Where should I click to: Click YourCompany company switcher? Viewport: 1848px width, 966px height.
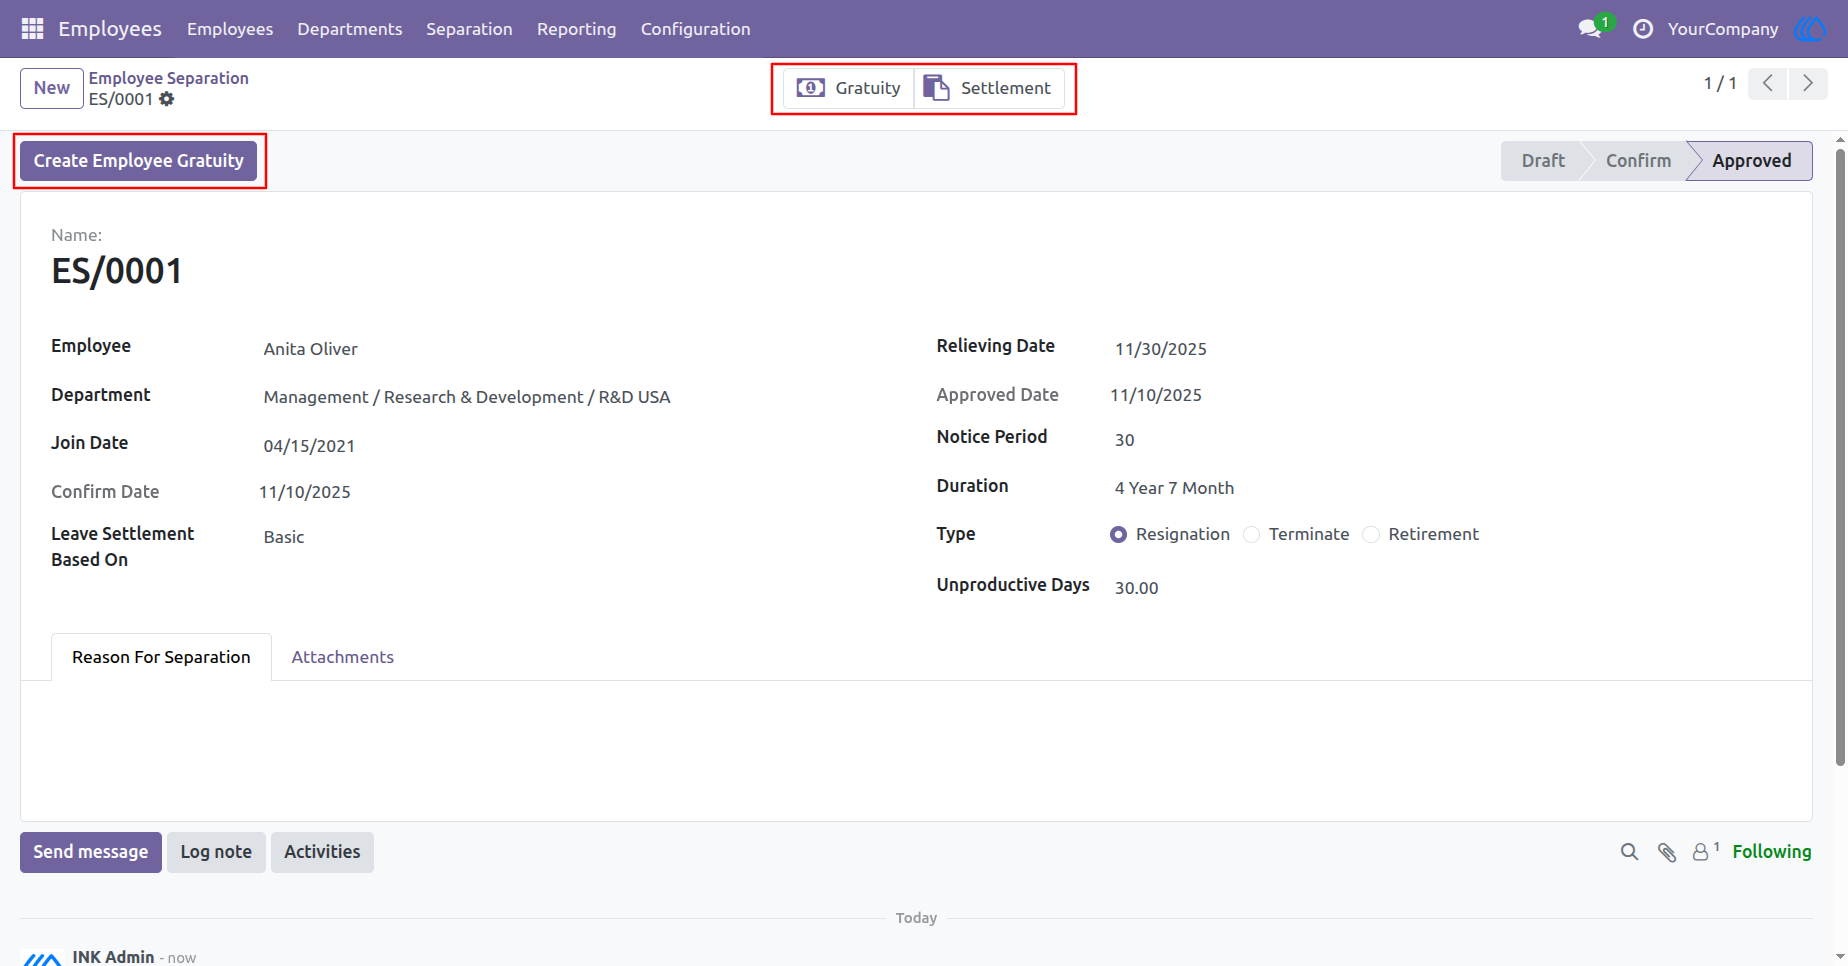click(1723, 29)
